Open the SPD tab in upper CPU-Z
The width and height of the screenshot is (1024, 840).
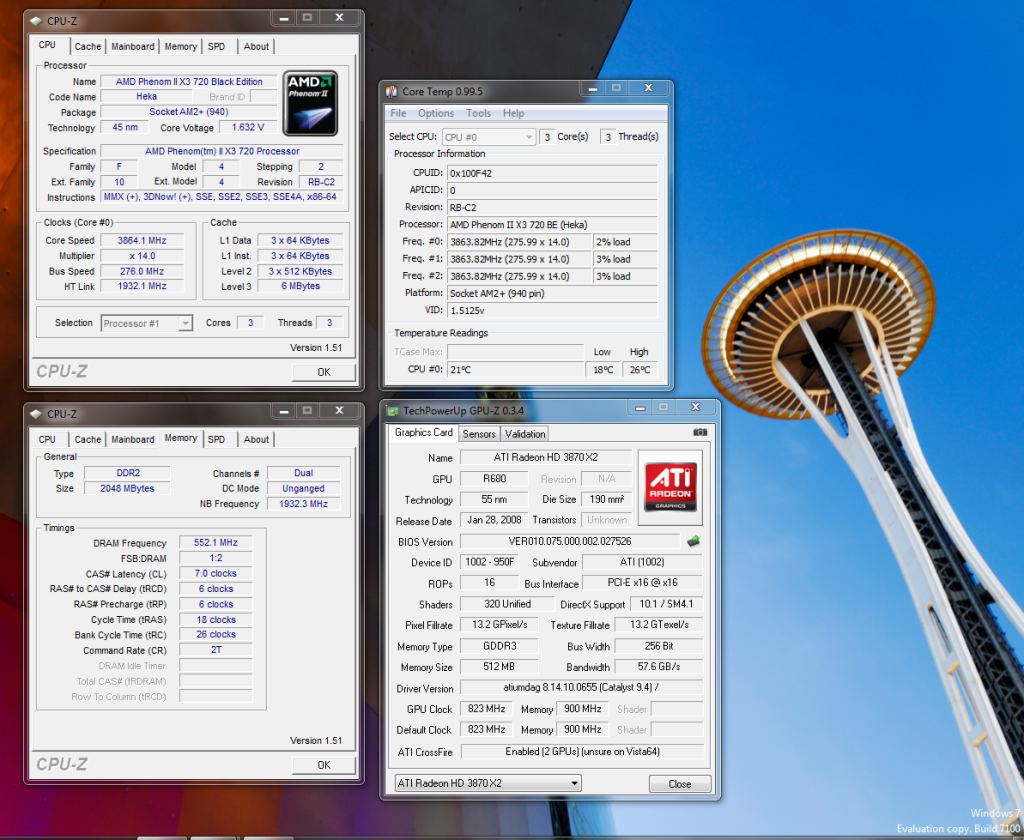pyautogui.click(x=216, y=46)
